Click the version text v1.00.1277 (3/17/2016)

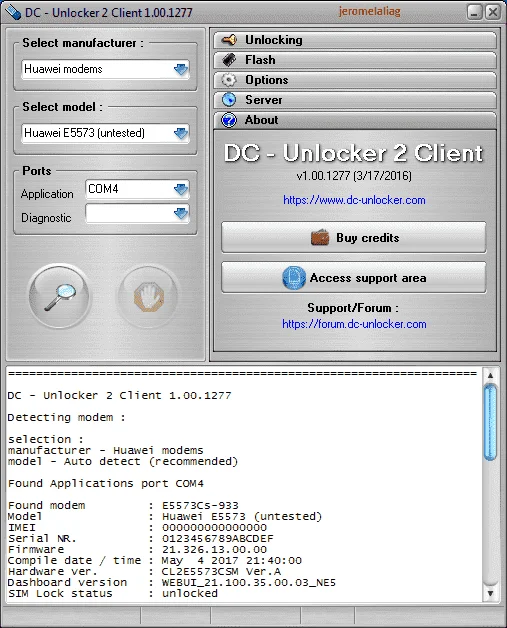[x=354, y=175]
